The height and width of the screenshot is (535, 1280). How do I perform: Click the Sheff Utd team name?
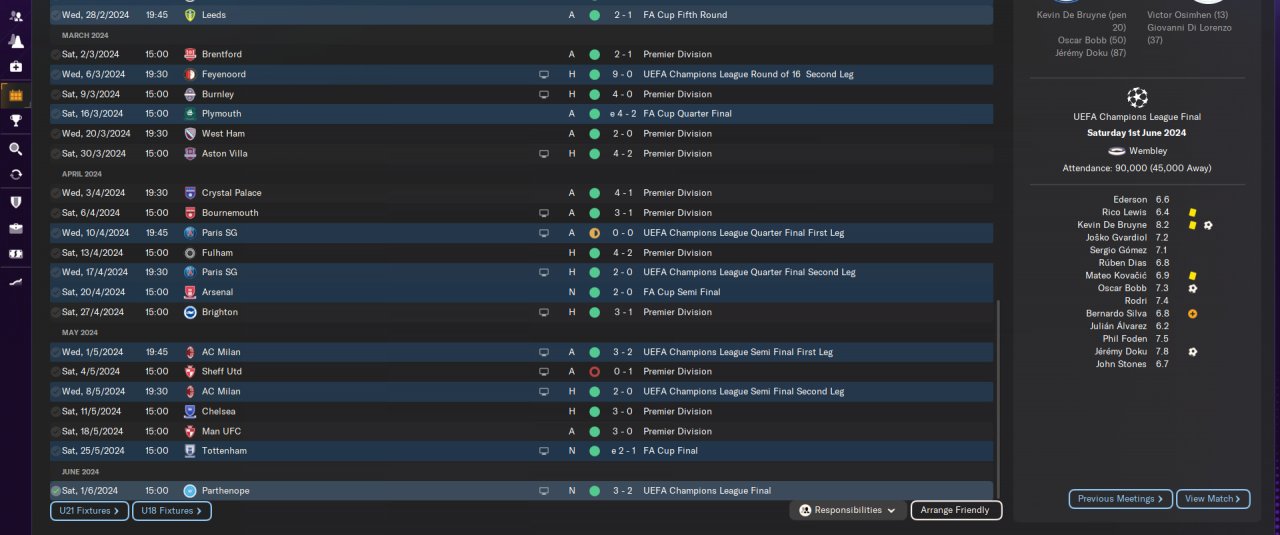(222, 372)
